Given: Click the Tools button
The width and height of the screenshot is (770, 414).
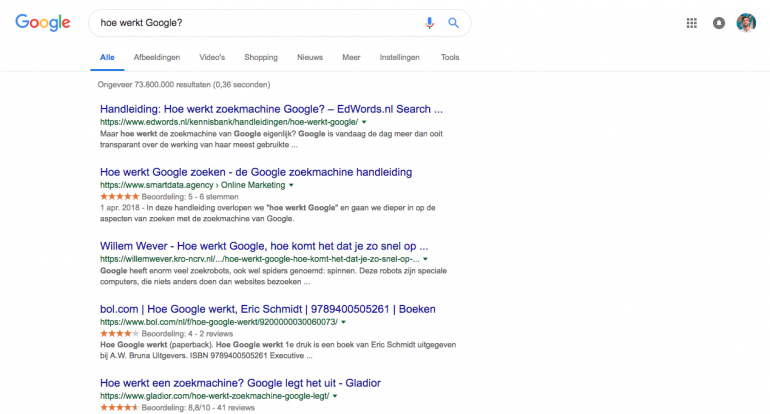Looking at the screenshot, I should point(450,57).
